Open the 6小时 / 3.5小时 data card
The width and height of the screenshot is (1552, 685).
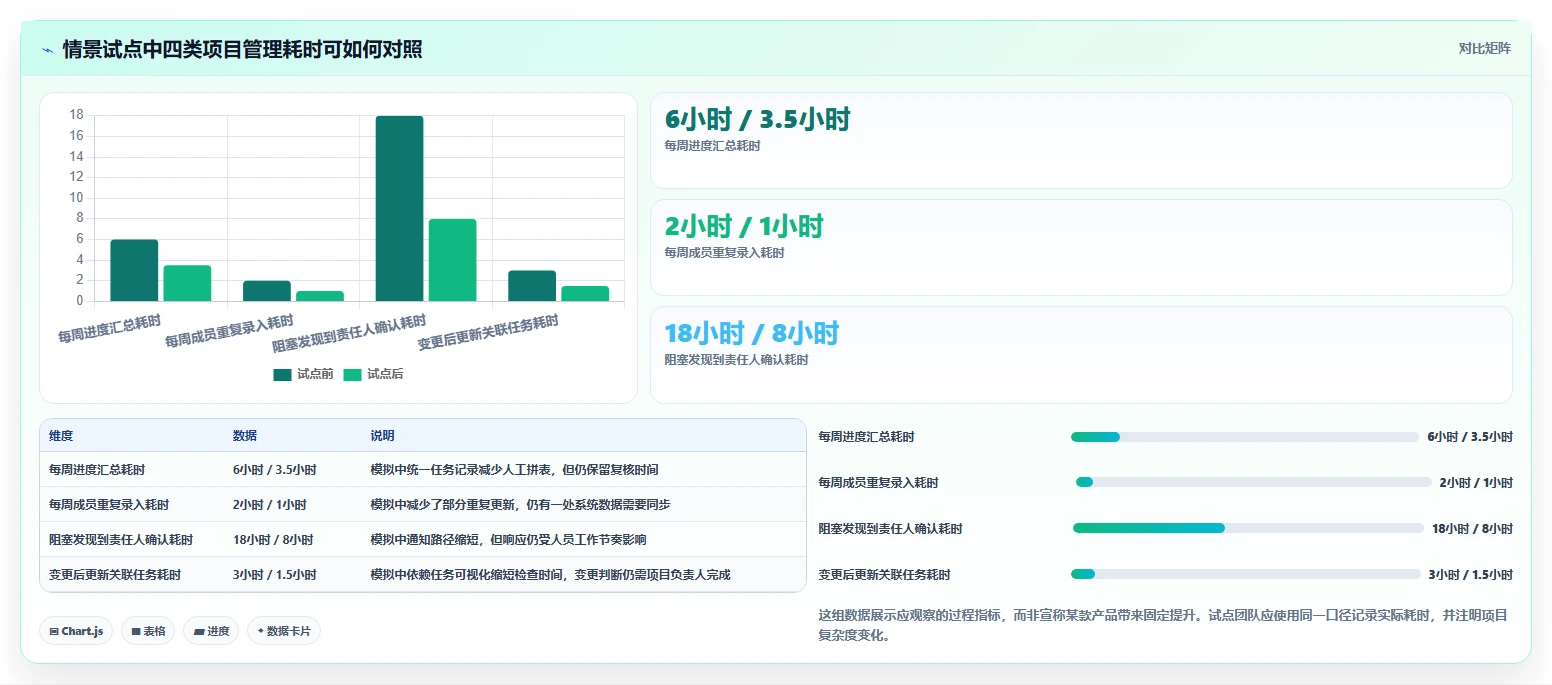point(1081,140)
